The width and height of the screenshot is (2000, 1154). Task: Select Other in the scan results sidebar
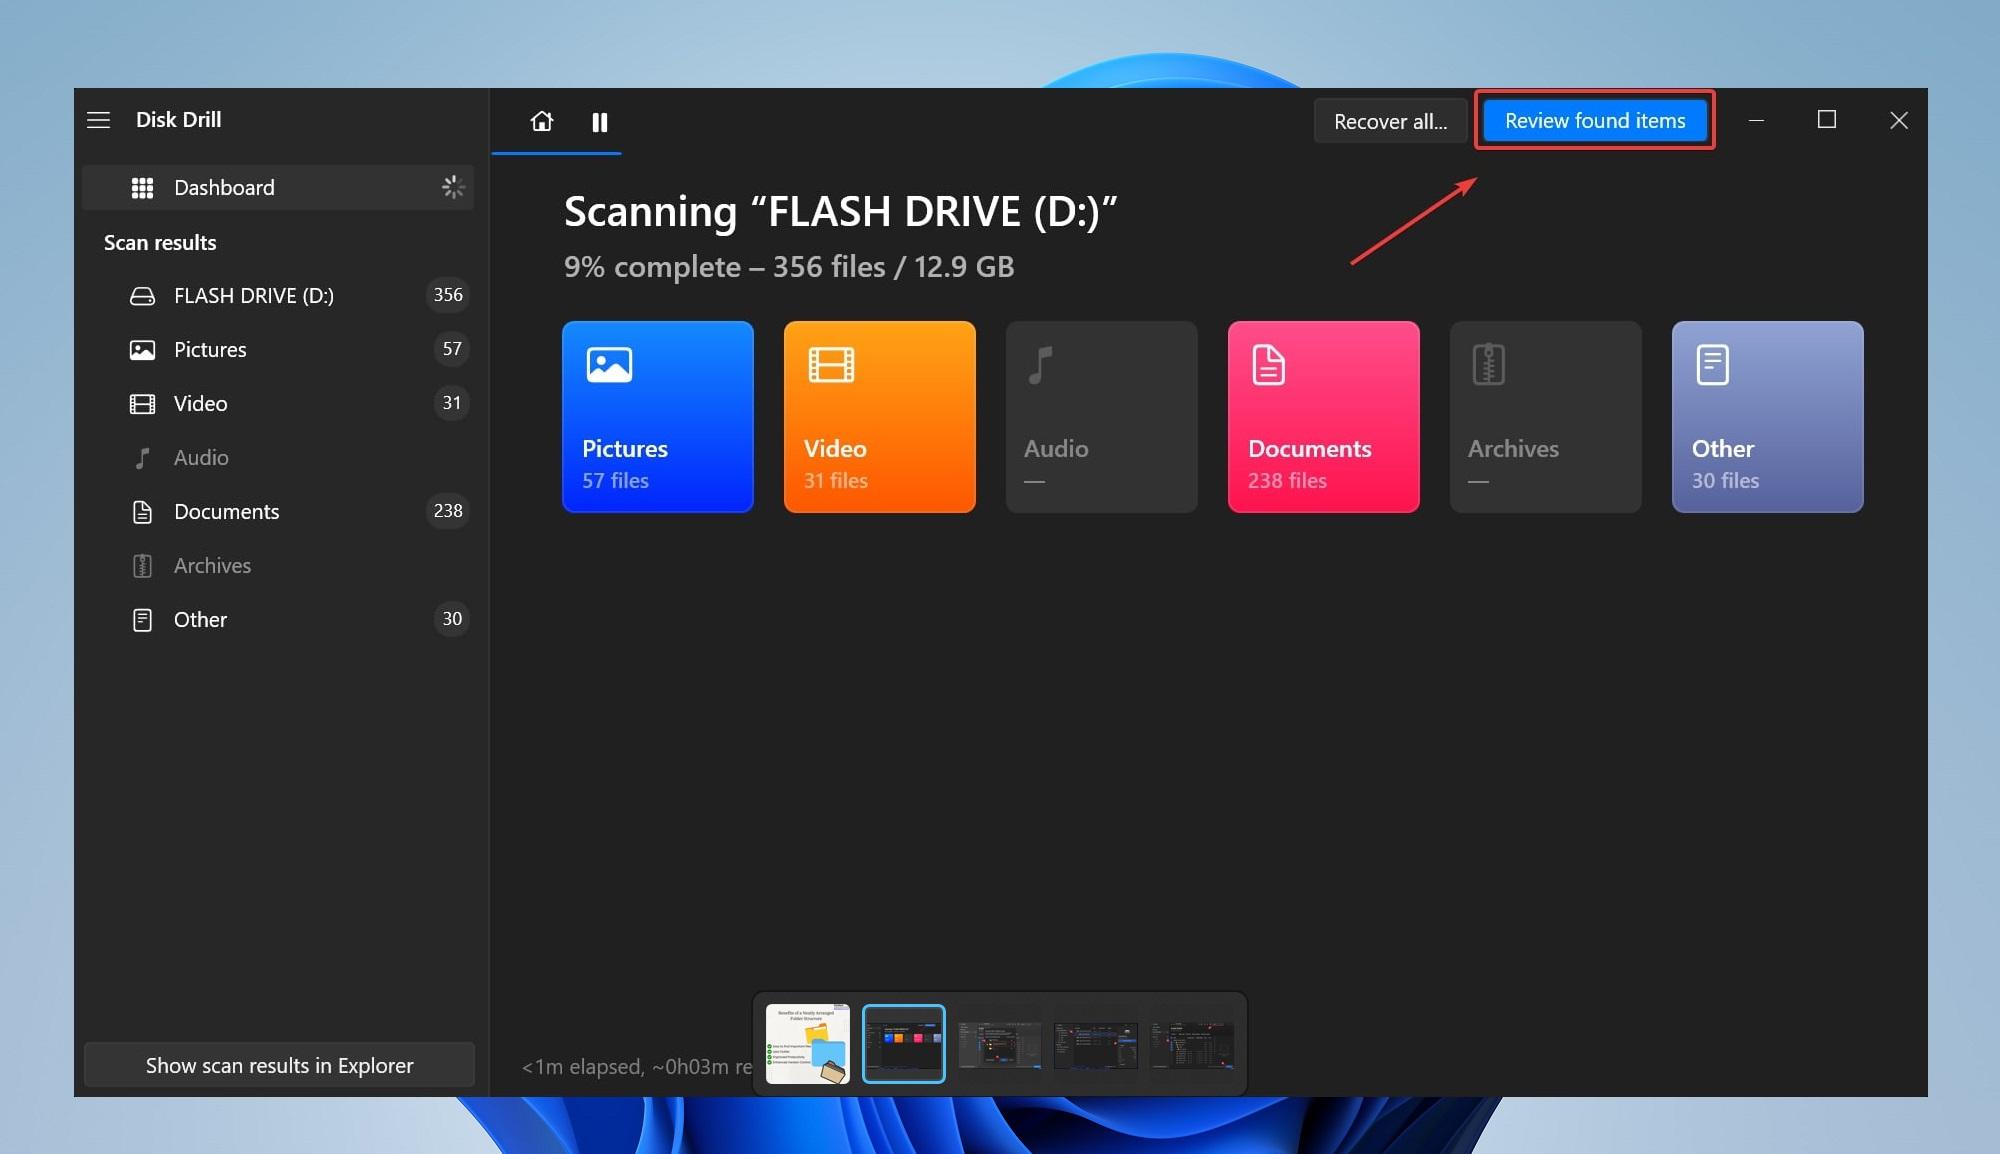click(x=198, y=618)
